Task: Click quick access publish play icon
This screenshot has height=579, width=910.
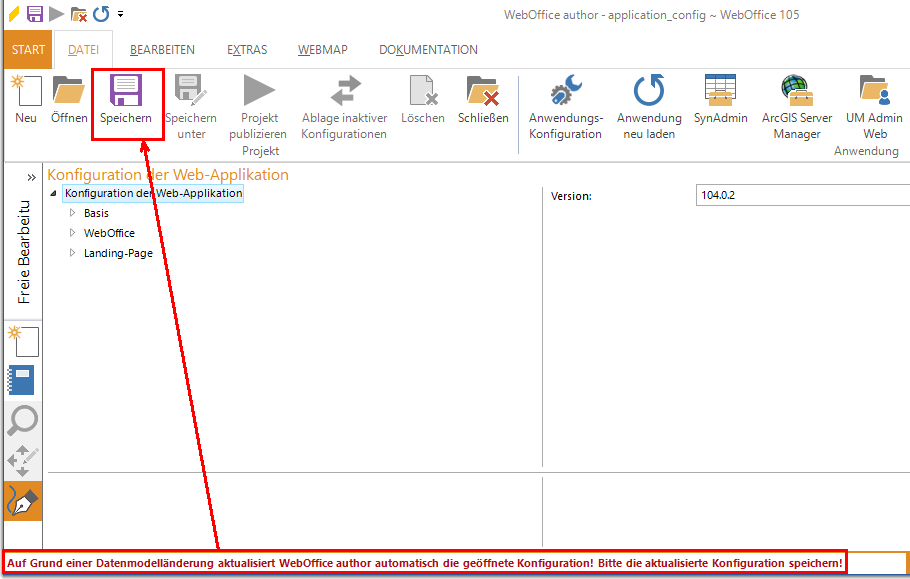Action: click(x=56, y=13)
